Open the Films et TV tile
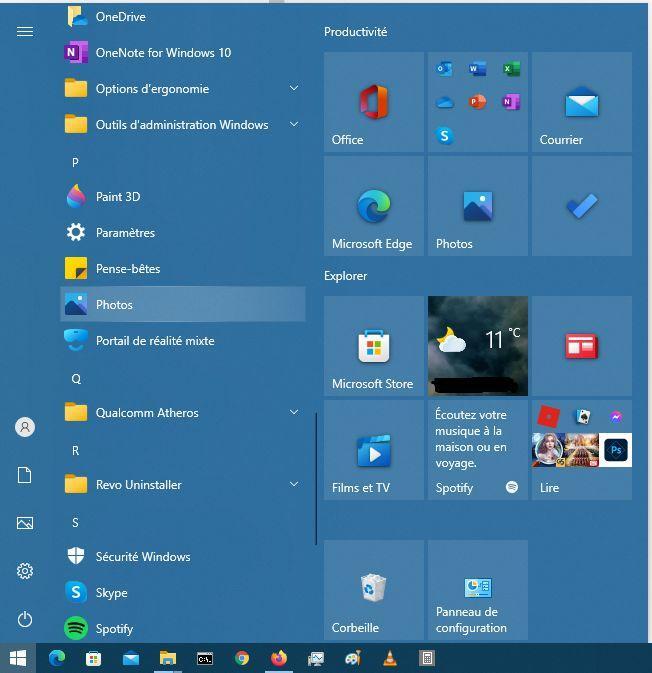The image size is (652, 673). [374, 450]
